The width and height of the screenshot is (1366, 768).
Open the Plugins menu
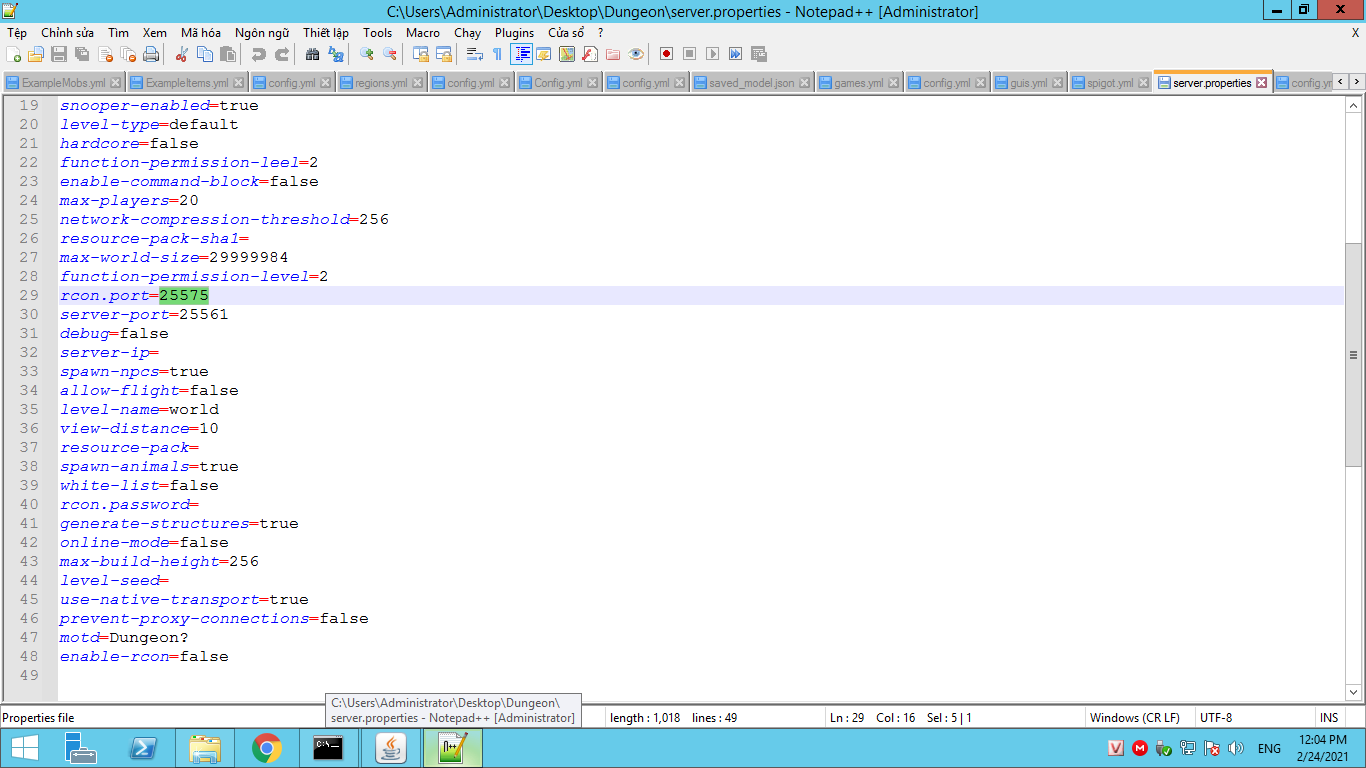coord(514,33)
